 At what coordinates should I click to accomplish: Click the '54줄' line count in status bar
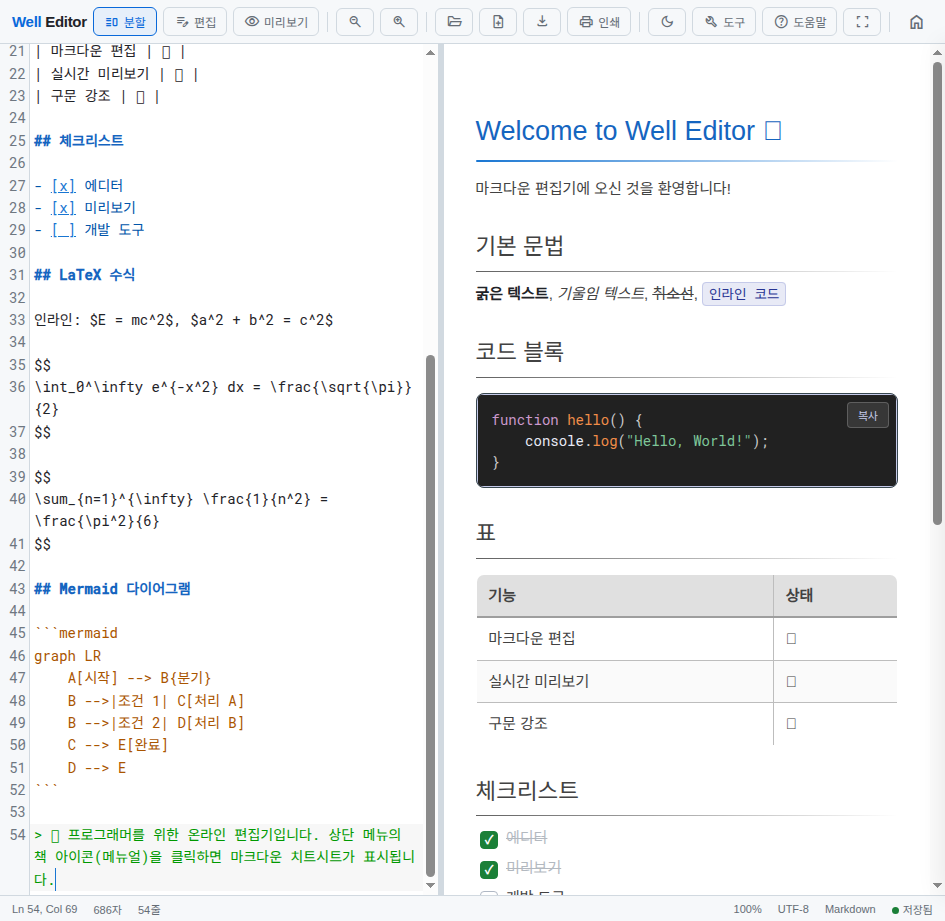[x=149, y=910]
